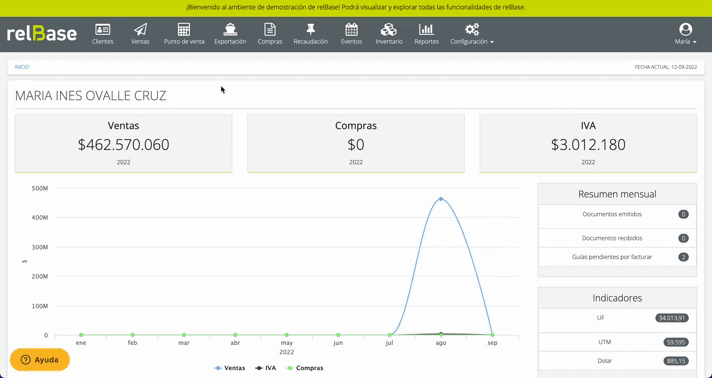Click the UF indicator value 34.013,91
The width and height of the screenshot is (712, 378).
tap(672, 318)
